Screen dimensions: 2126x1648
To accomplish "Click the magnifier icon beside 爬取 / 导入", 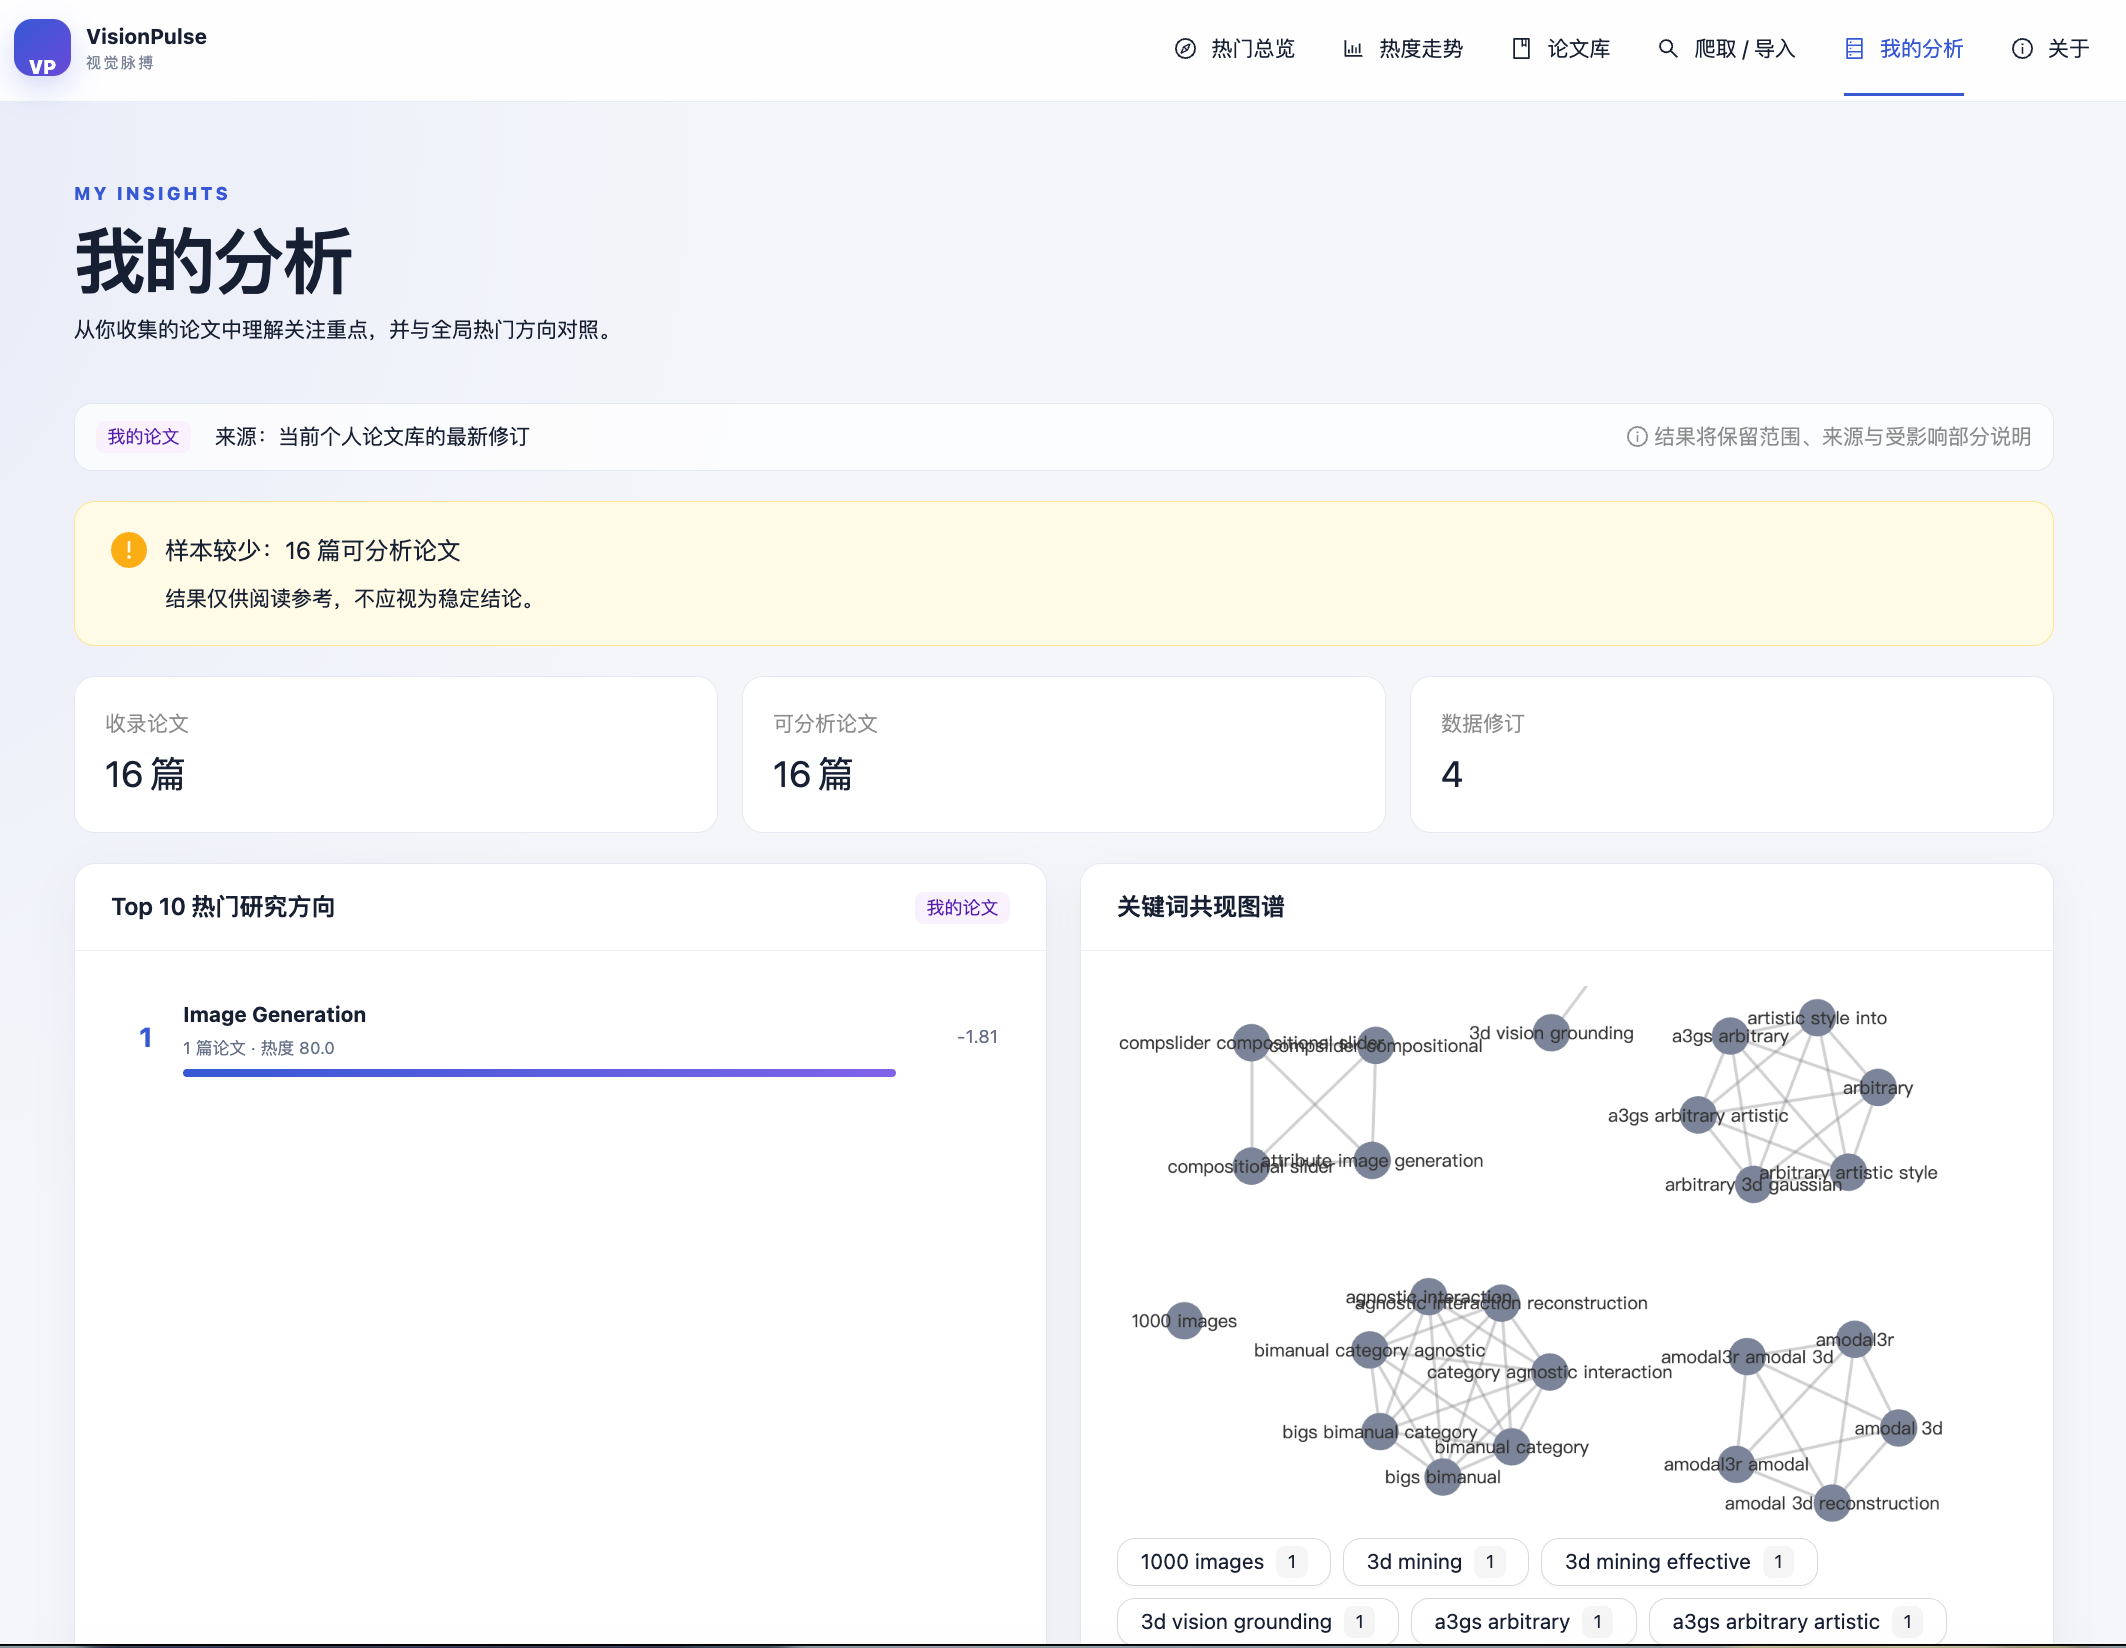I will 1668,49.
